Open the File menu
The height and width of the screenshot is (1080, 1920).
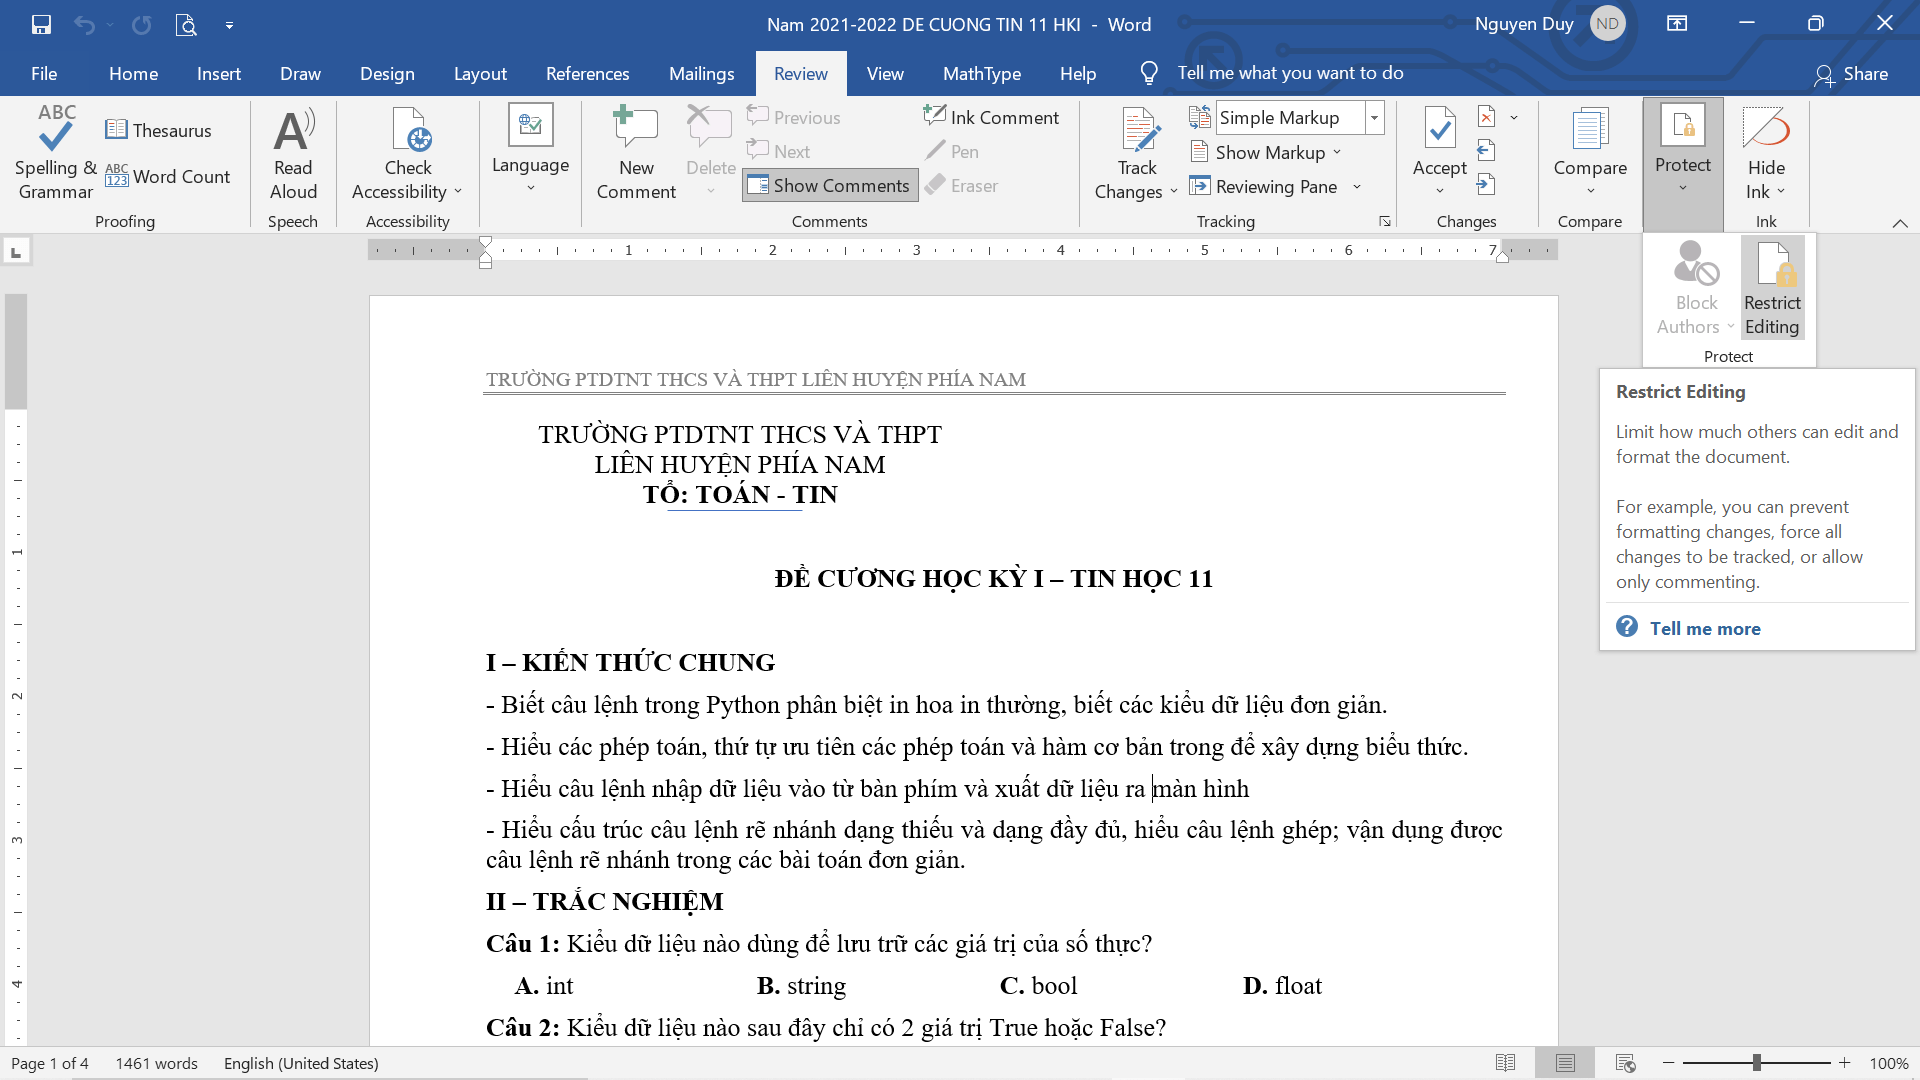pos(44,73)
